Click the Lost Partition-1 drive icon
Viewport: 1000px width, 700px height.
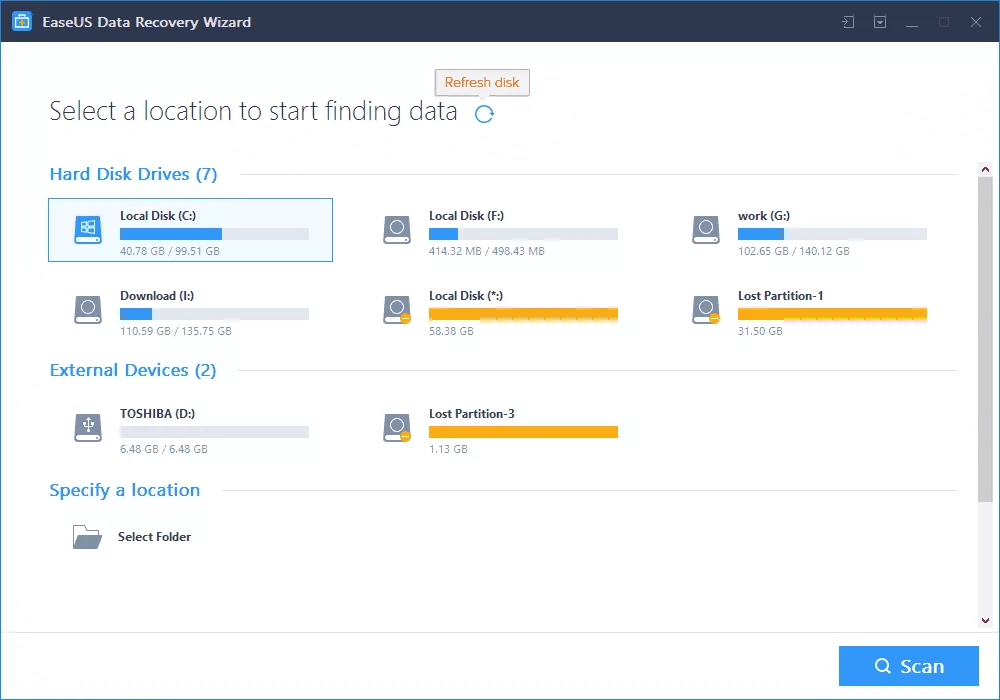point(706,310)
